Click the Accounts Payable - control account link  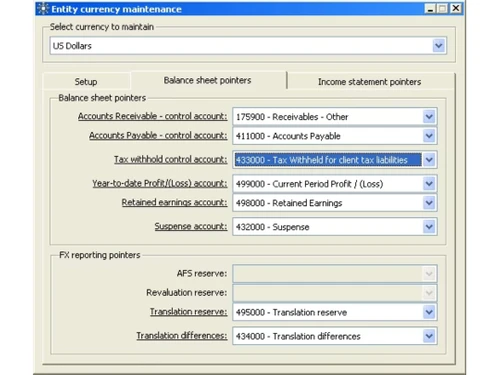(158, 136)
